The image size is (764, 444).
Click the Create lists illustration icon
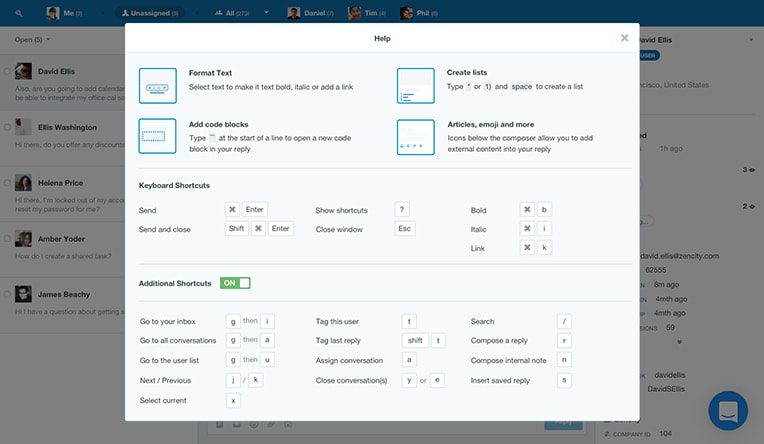(416, 86)
